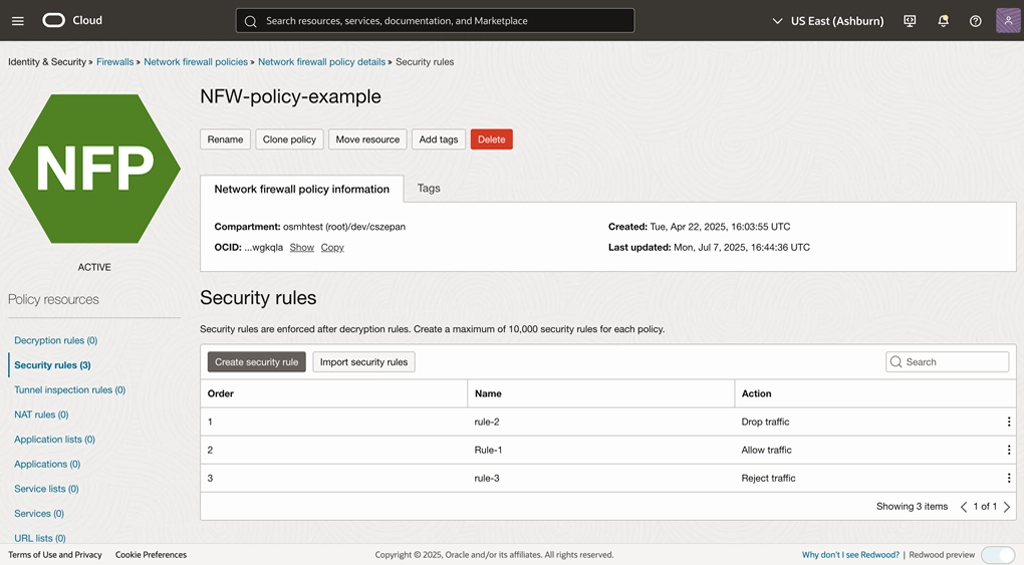Copy the OCID via Copy link

[332, 247]
